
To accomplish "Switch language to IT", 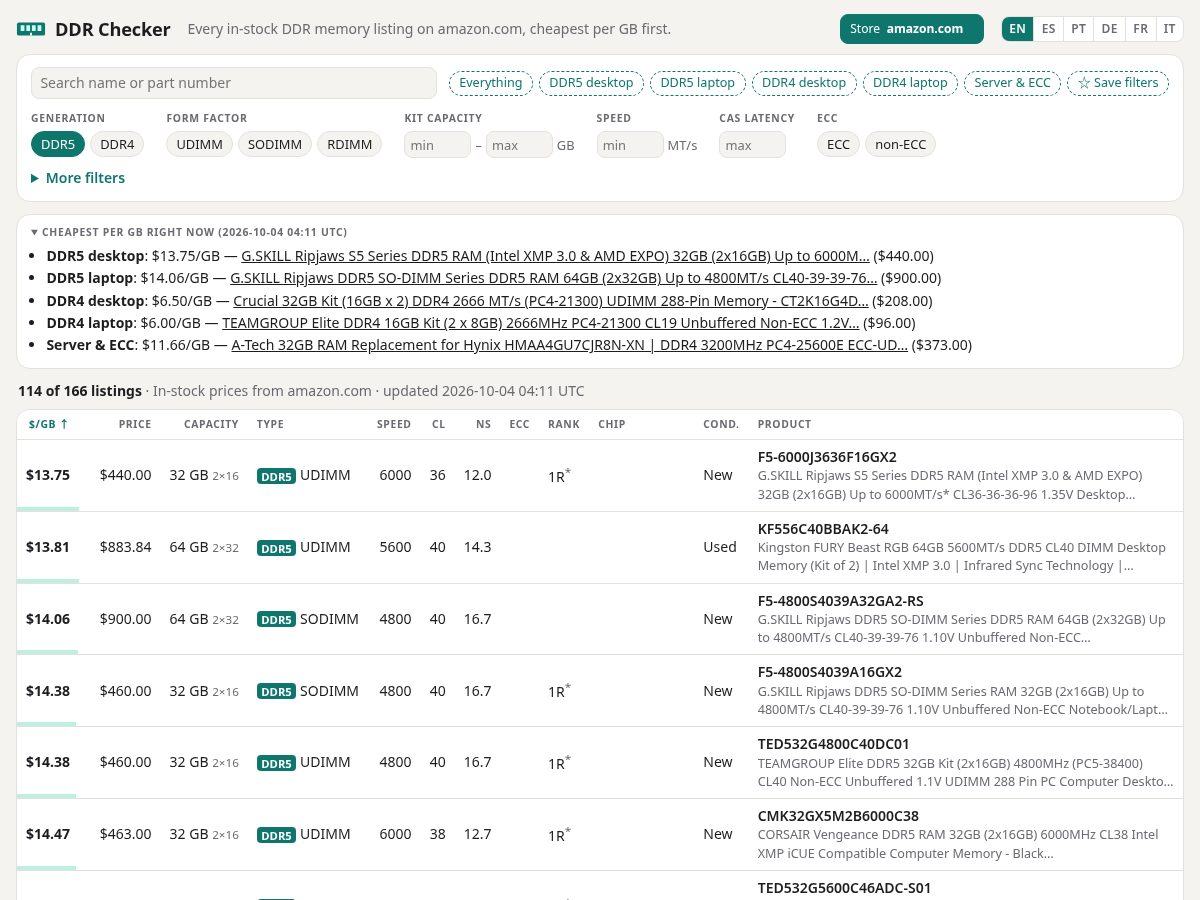I will click(x=1169, y=29).
